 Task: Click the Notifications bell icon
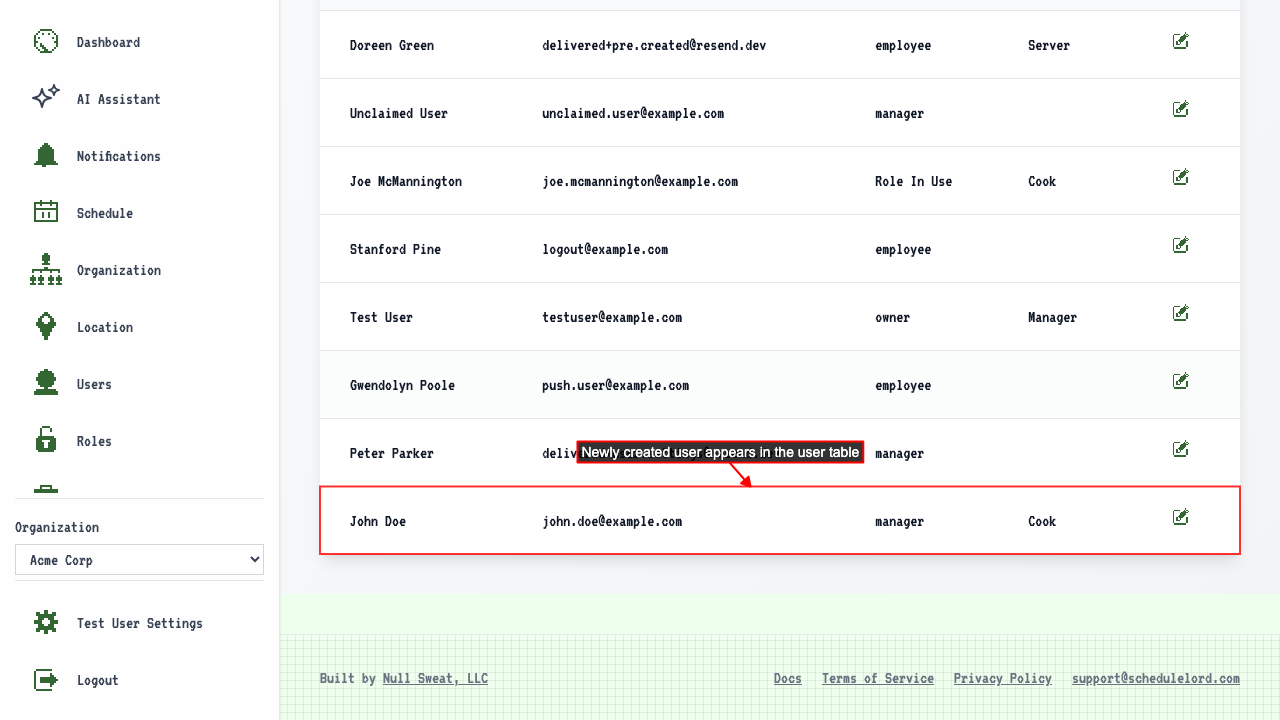[46, 155]
